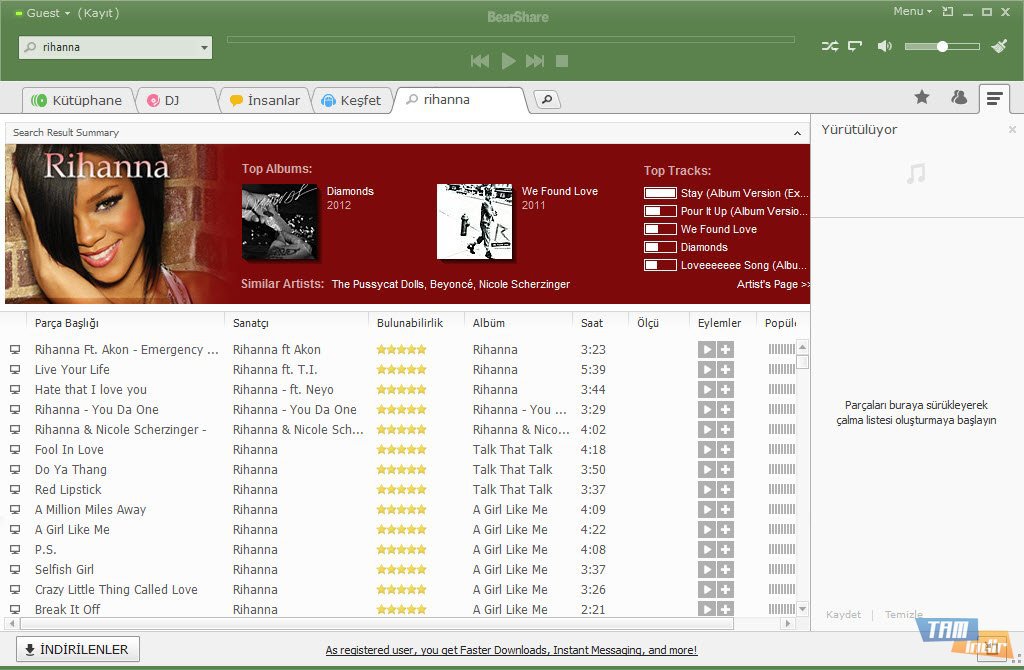The width and height of the screenshot is (1024, 670).
Task: Click the favorites star icon
Action: (921, 97)
